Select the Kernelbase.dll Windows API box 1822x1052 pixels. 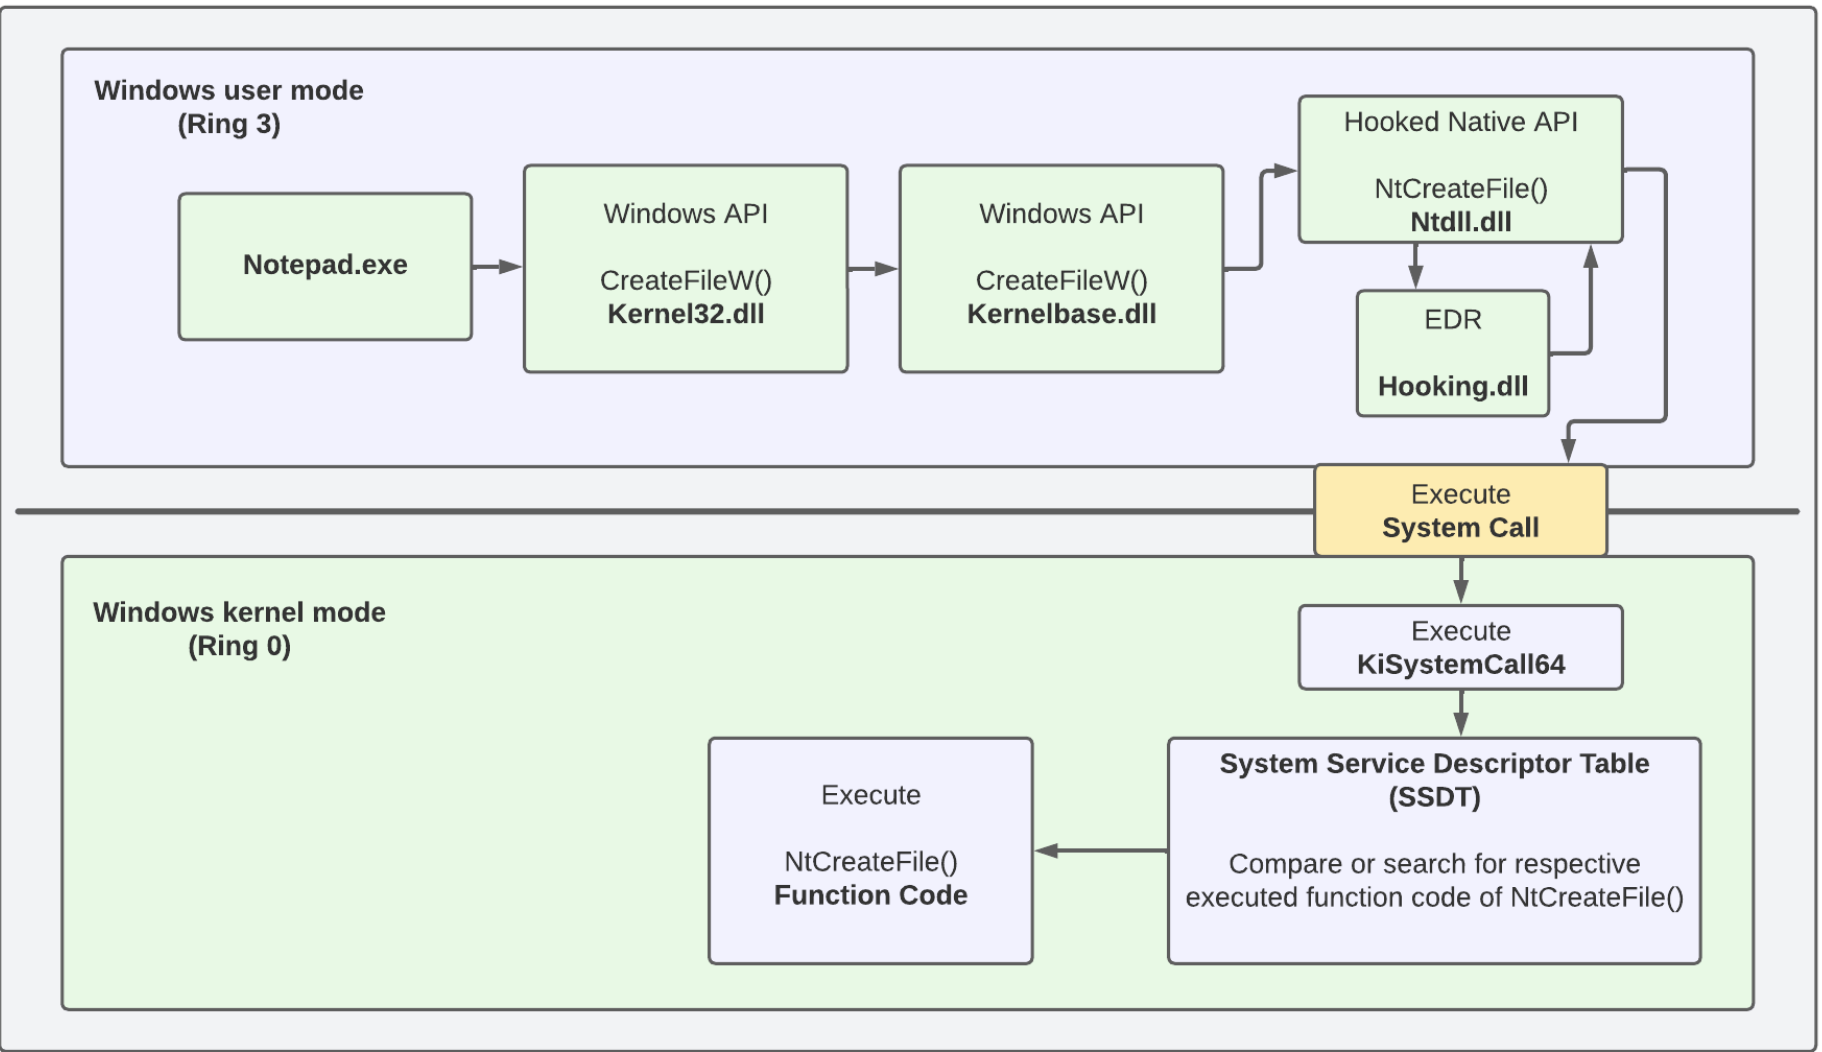tap(1060, 268)
